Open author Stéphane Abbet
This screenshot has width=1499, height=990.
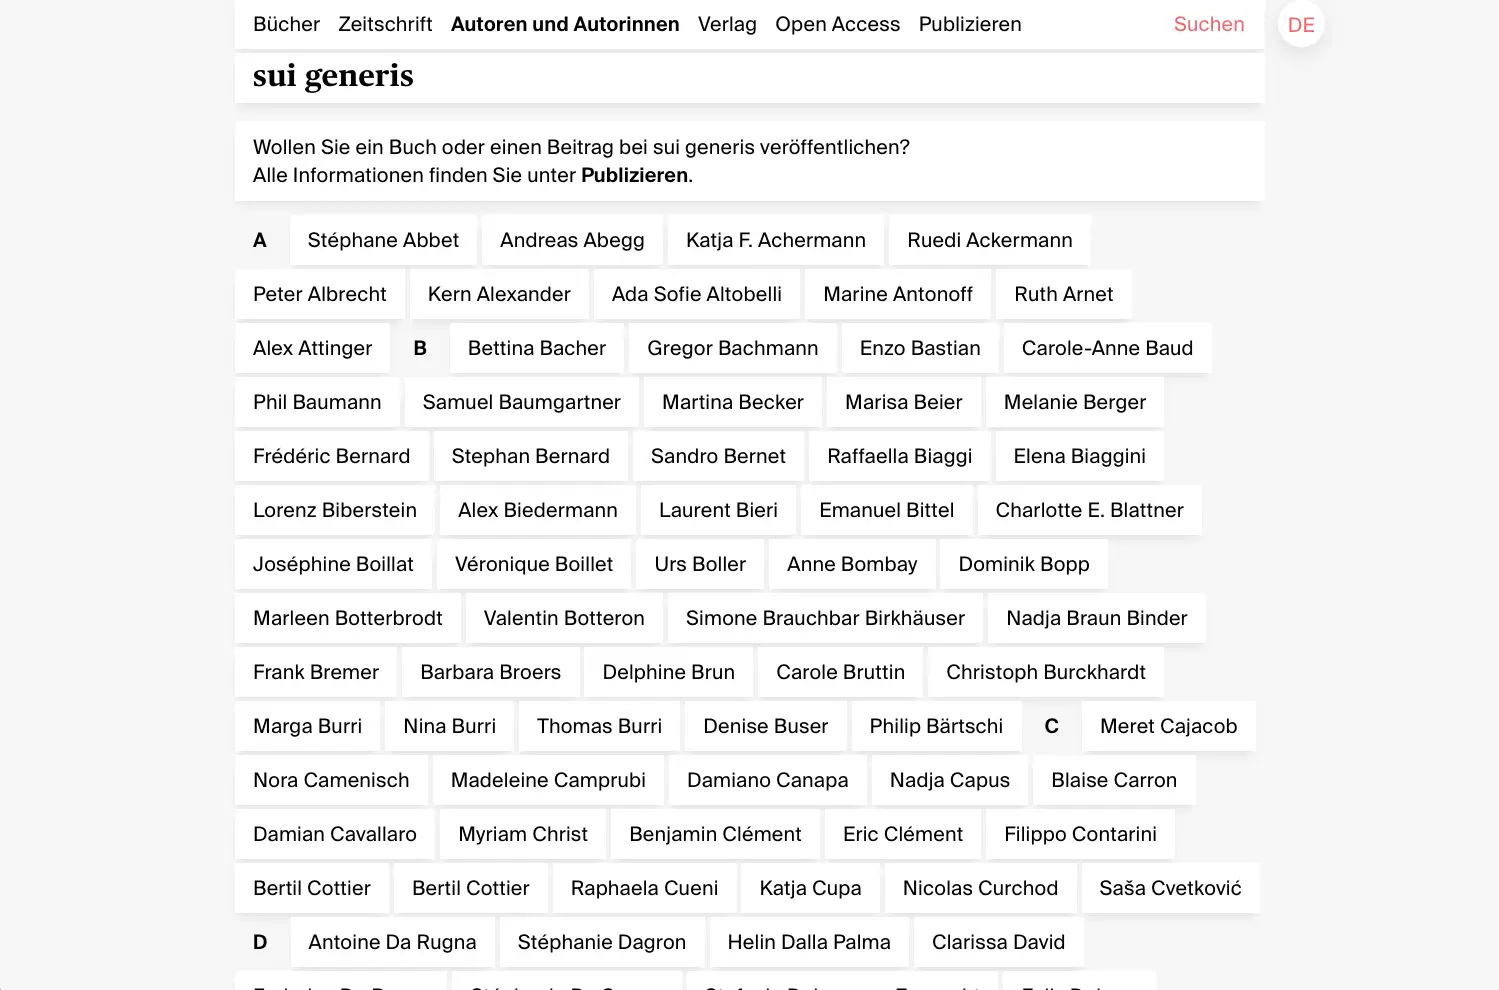383,240
